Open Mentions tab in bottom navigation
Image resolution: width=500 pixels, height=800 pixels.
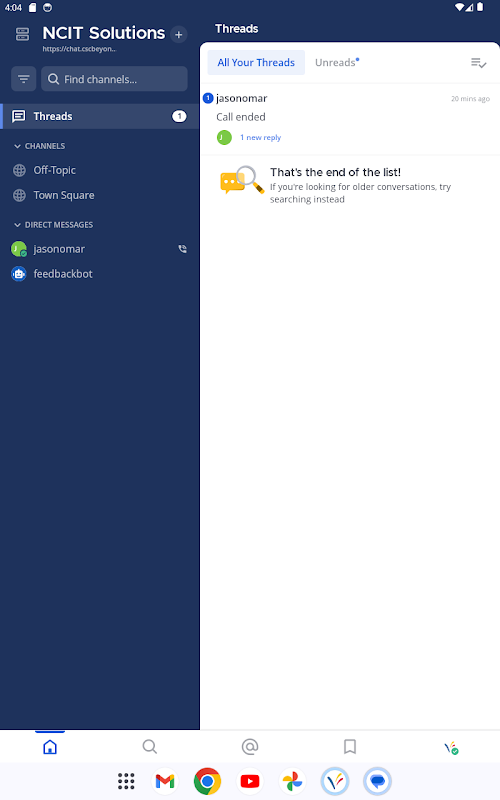(250, 747)
